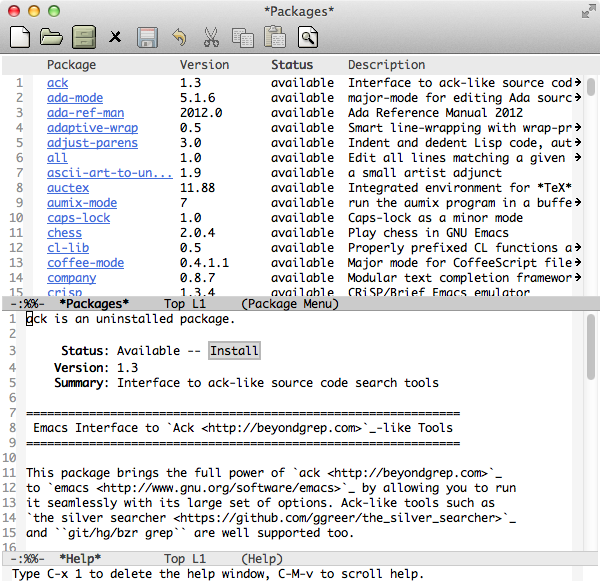Click the (Help) mode indicator
The width and height of the screenshot is (600, 583).
[x=262, y=559]
